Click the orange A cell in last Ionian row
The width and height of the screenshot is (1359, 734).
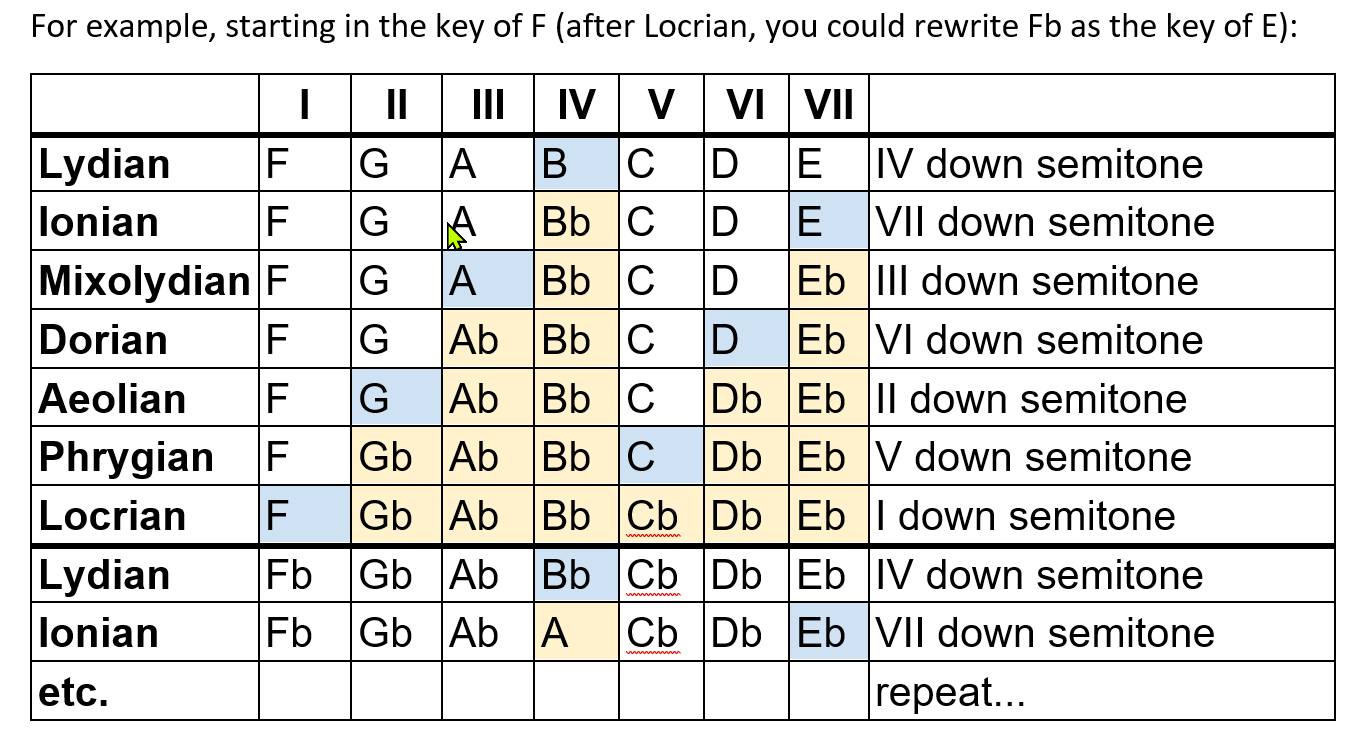pos(576,632)
